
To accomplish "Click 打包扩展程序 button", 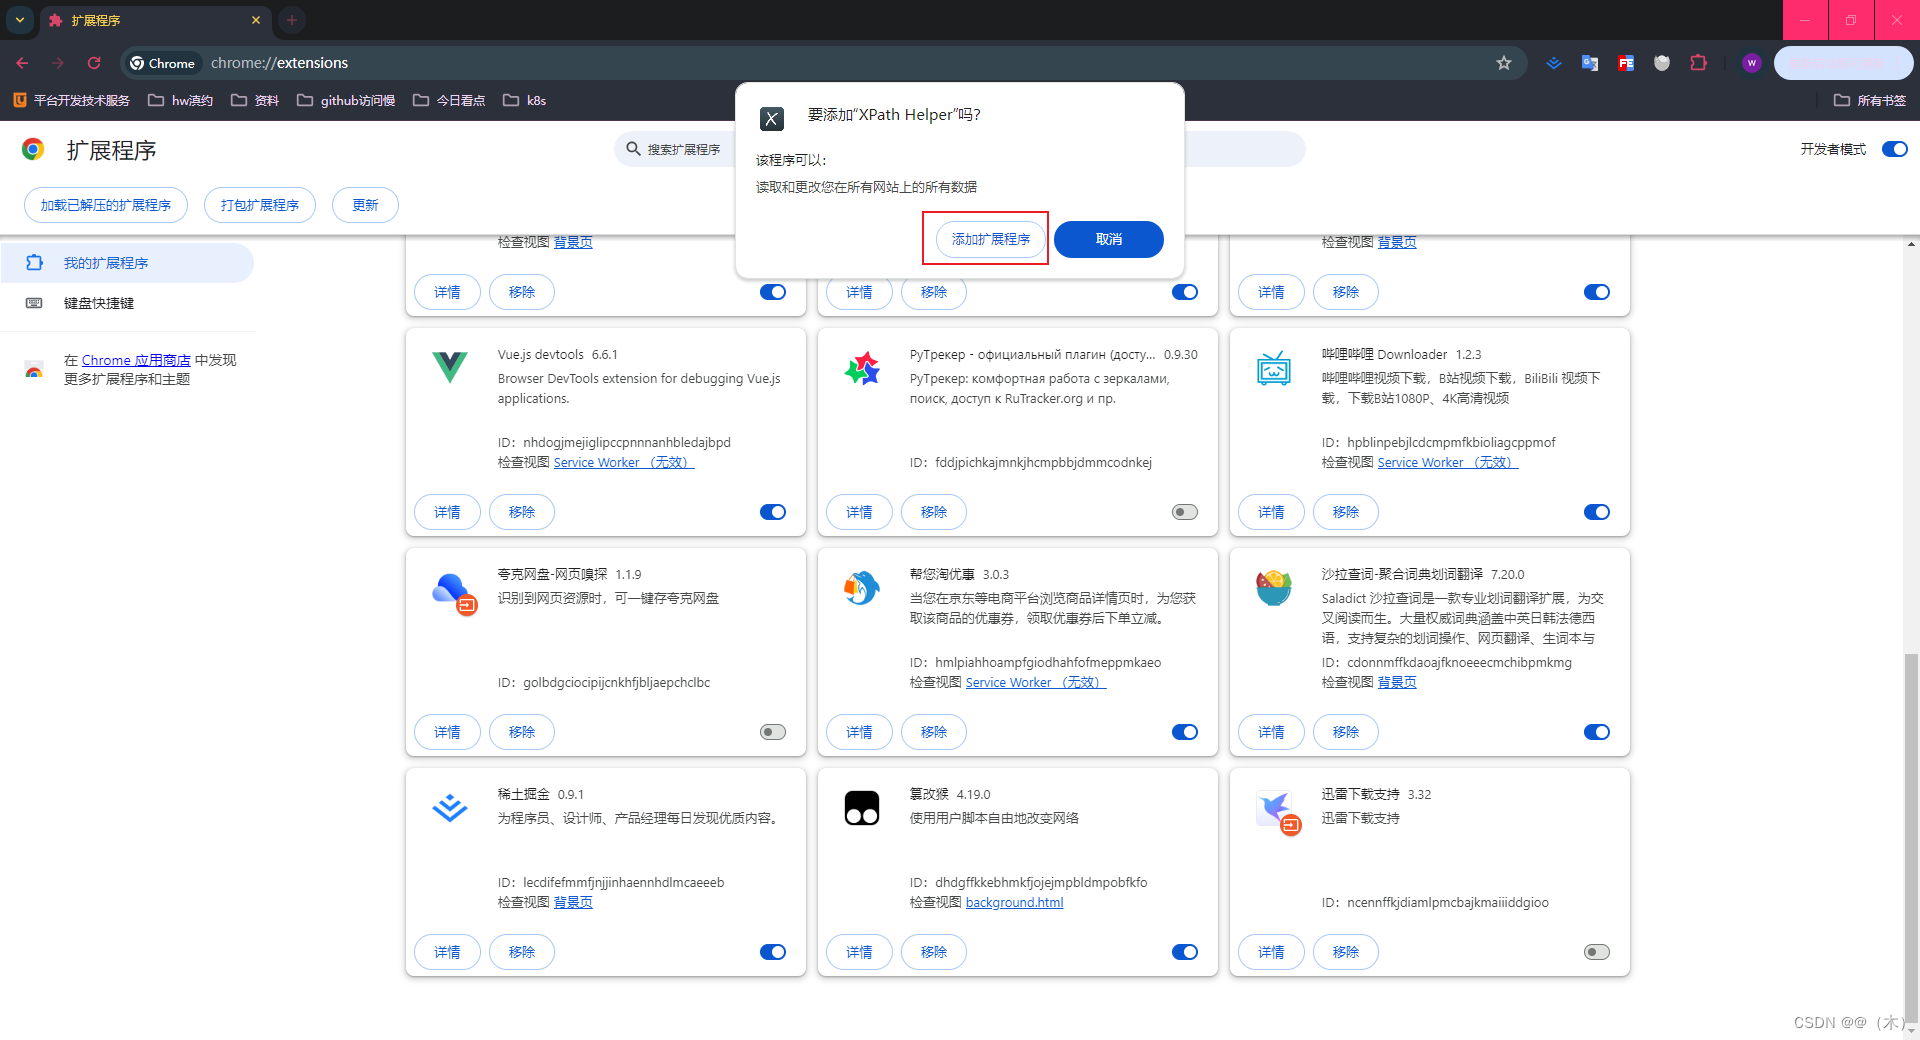I will point(260,205).
